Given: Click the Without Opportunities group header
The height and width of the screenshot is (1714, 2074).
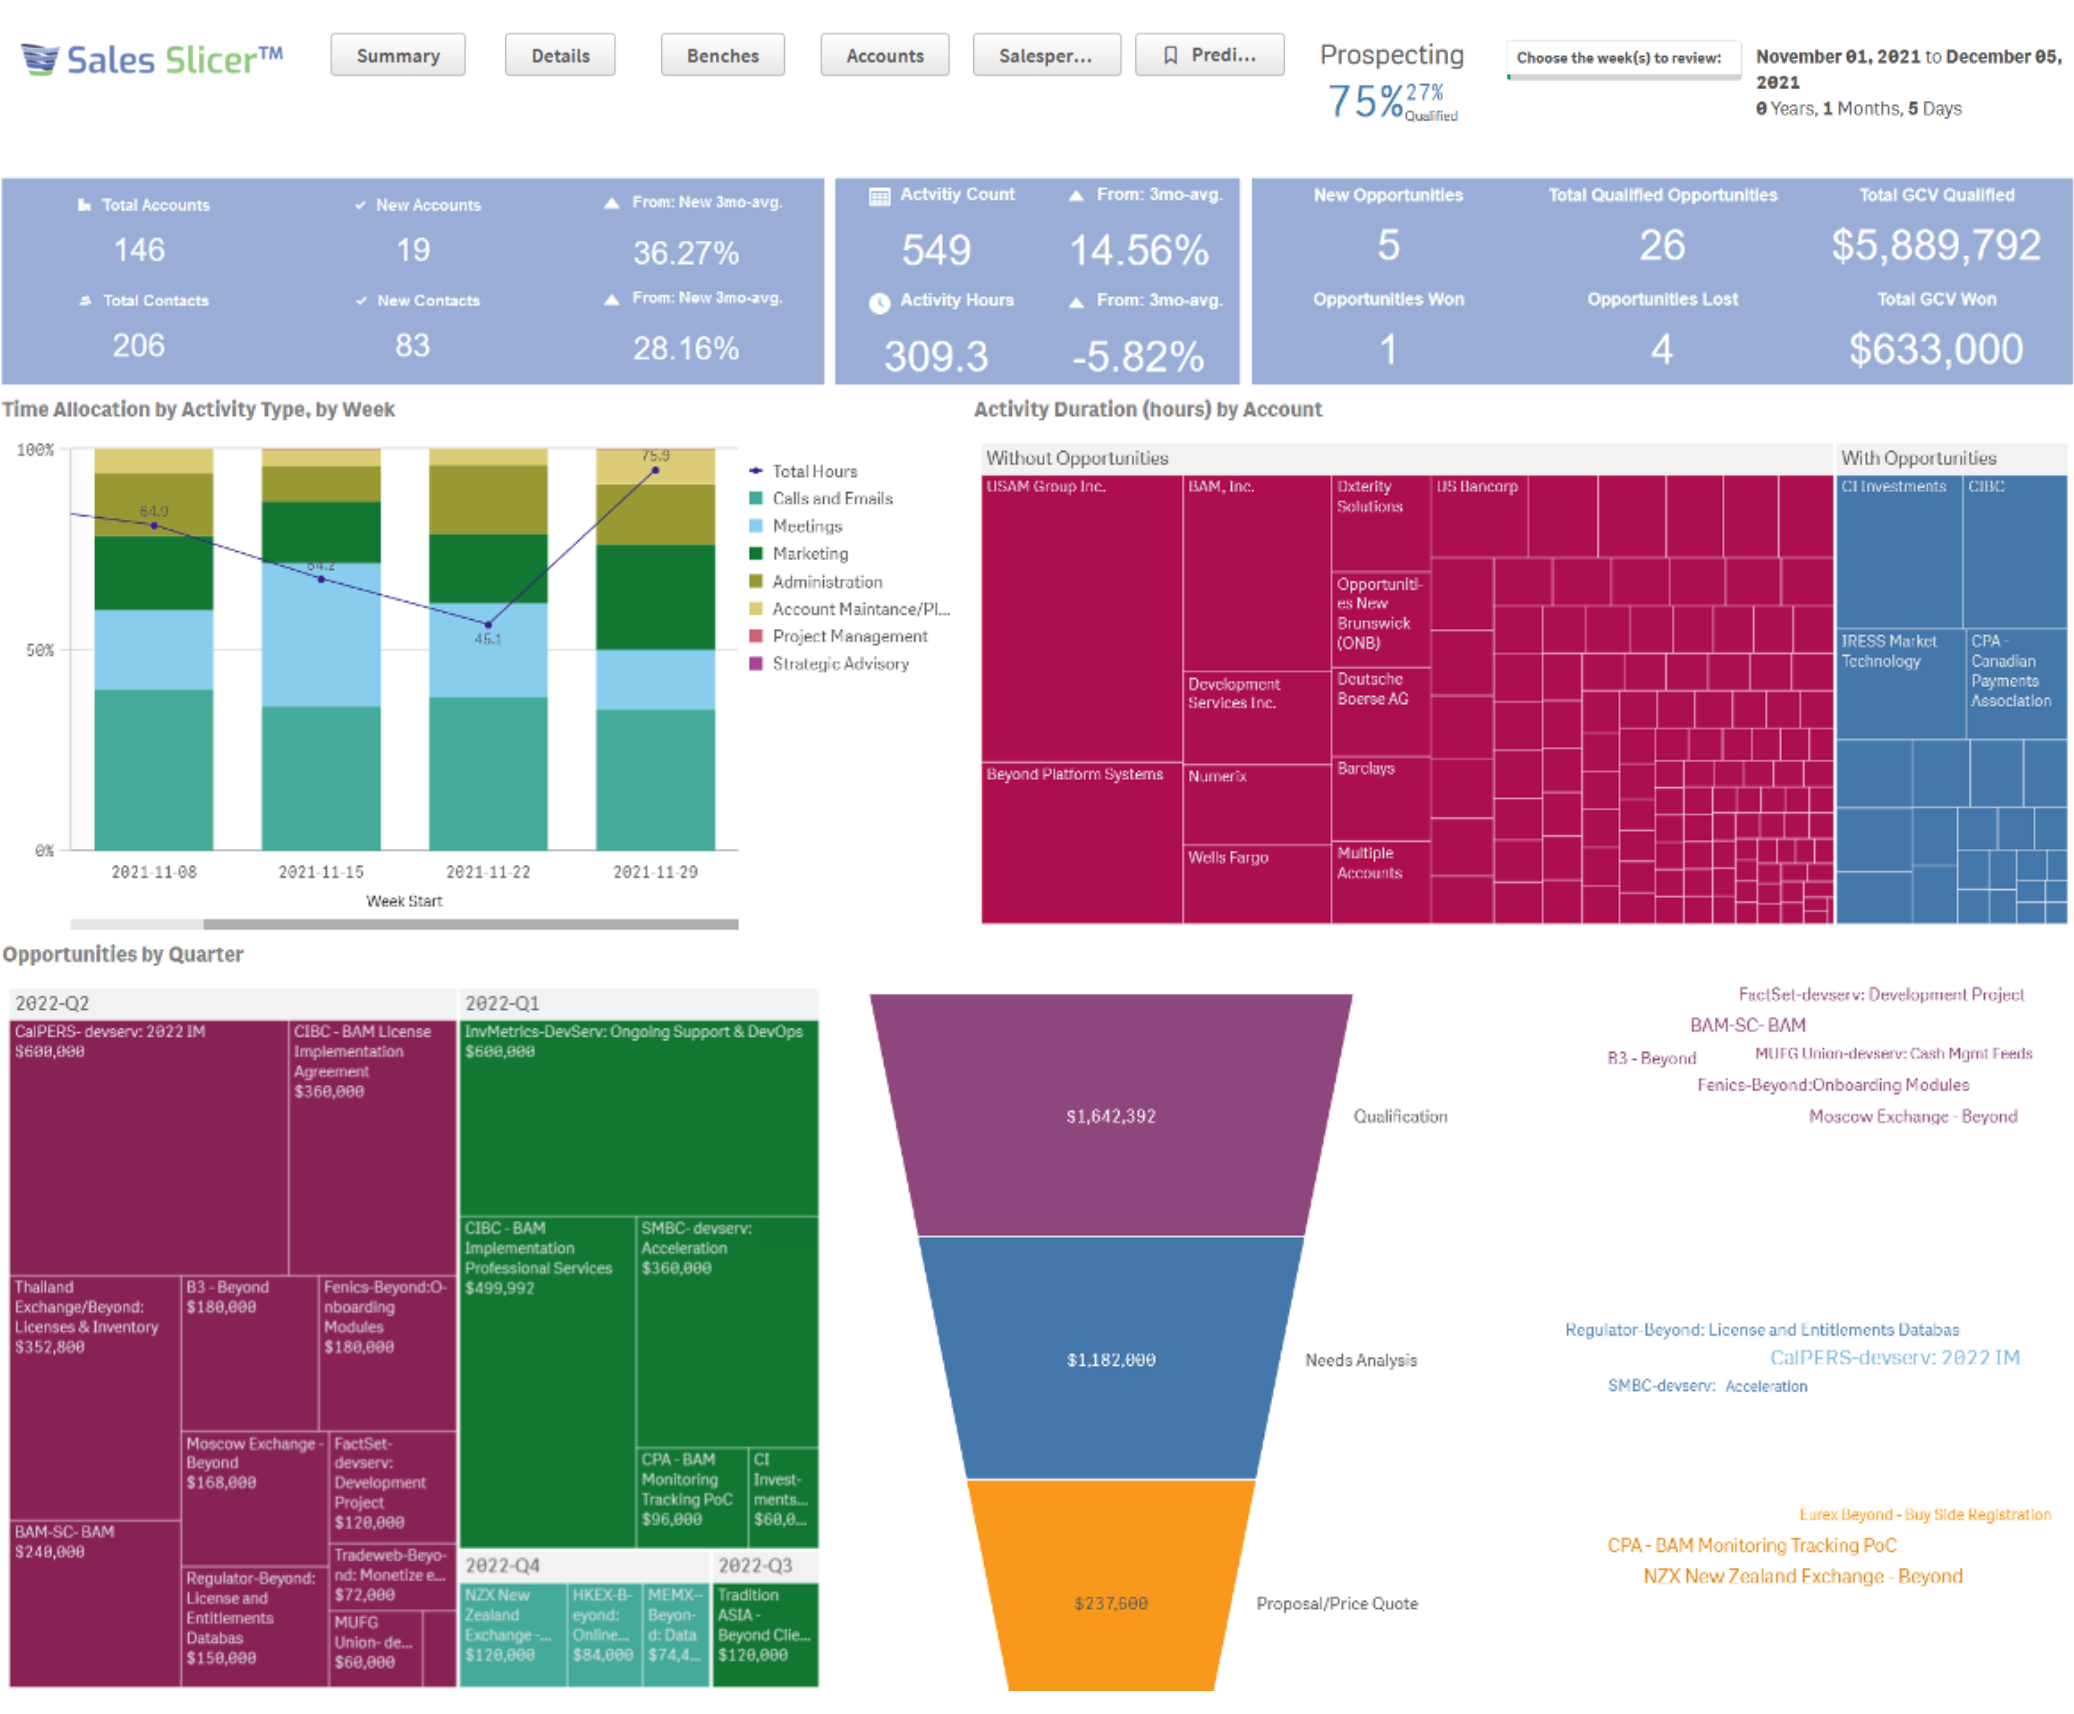Looking at the screenshot, I should pyautogui.click(x=1406, y=458).
